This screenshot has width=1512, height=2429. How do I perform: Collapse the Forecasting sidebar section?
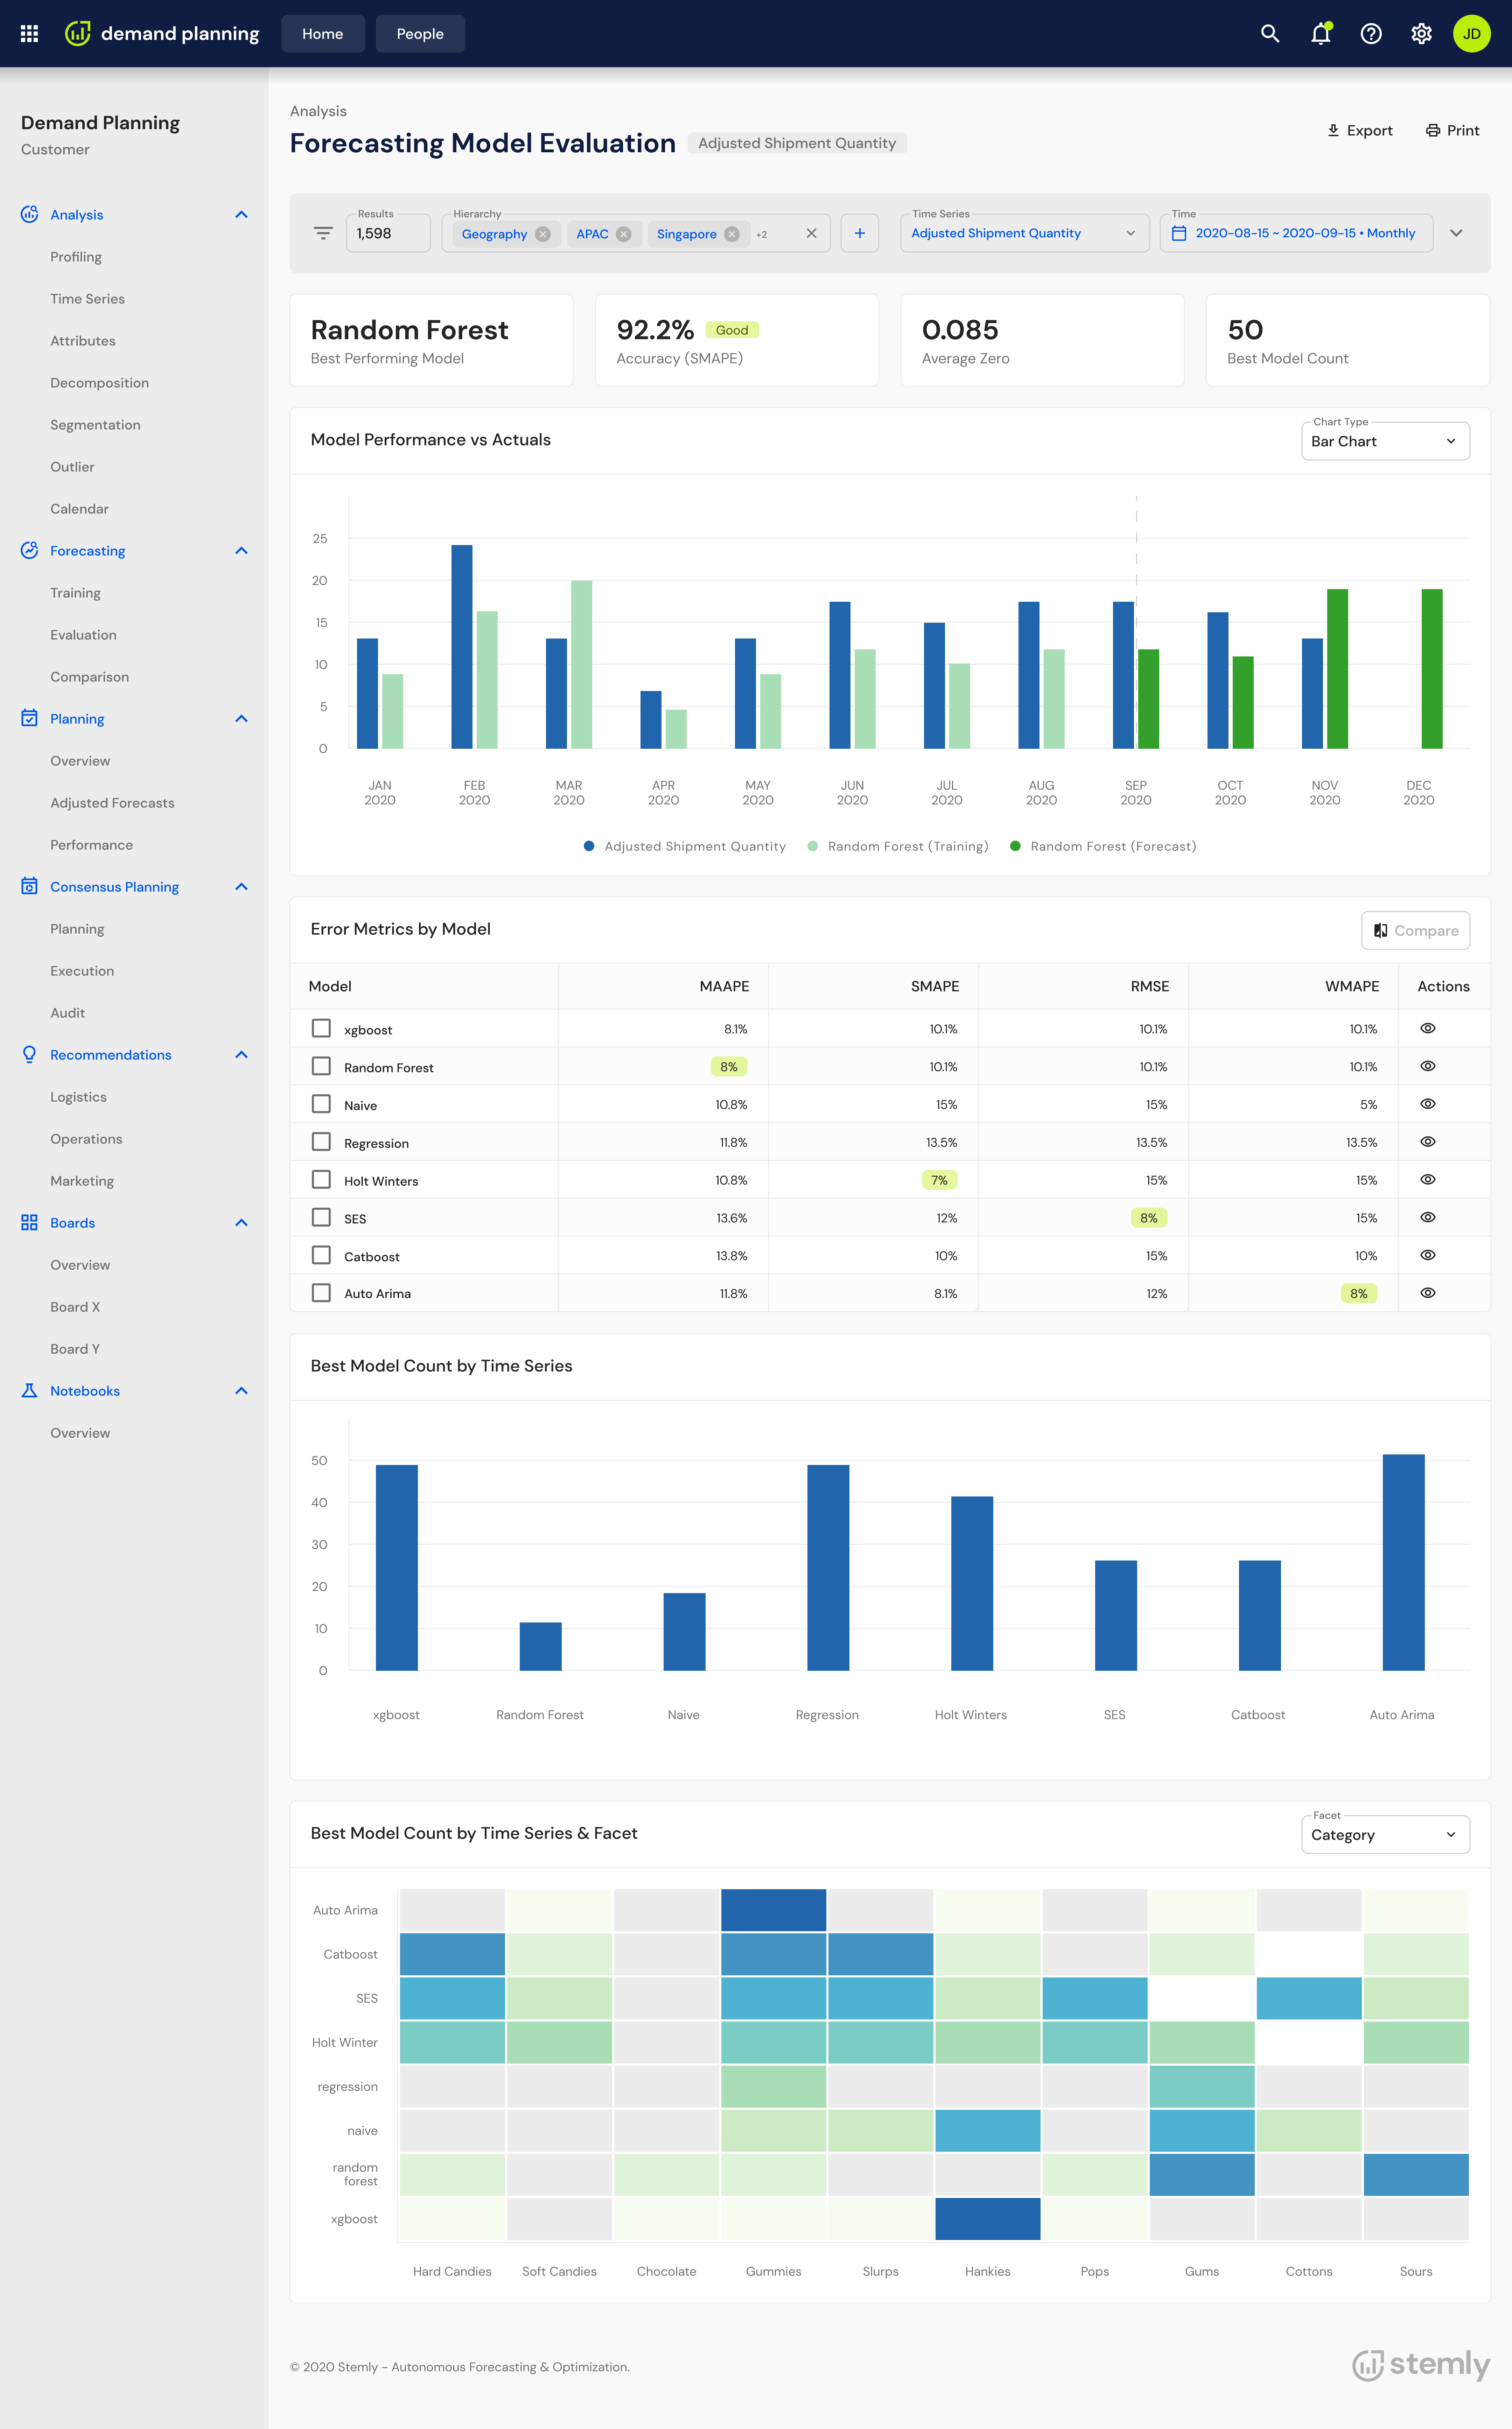pos(241,551)
